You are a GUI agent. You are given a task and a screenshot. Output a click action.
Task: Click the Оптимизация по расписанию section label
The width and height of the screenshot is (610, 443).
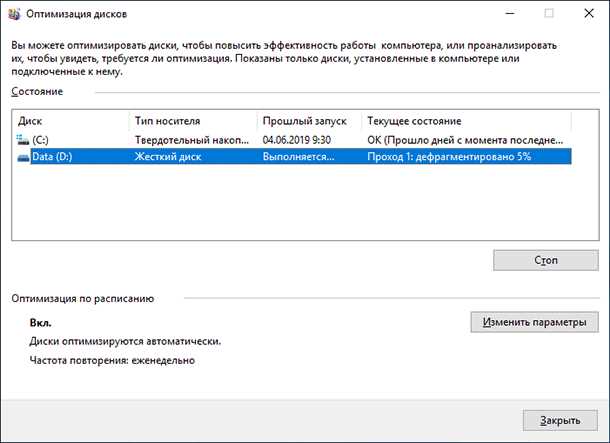tap(83, 298)
